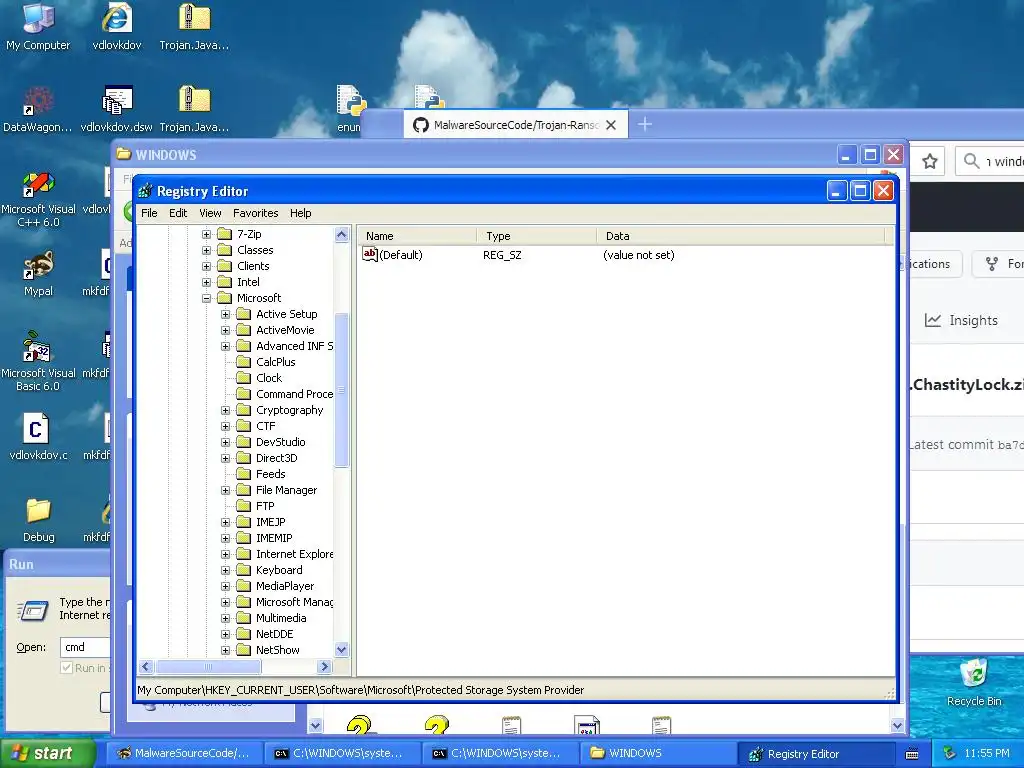This screenshot has height=768, width=1024.
Task: Open the Favorites menu in Registry Editor
Action: pyautogui.click(x=255, y=213)
